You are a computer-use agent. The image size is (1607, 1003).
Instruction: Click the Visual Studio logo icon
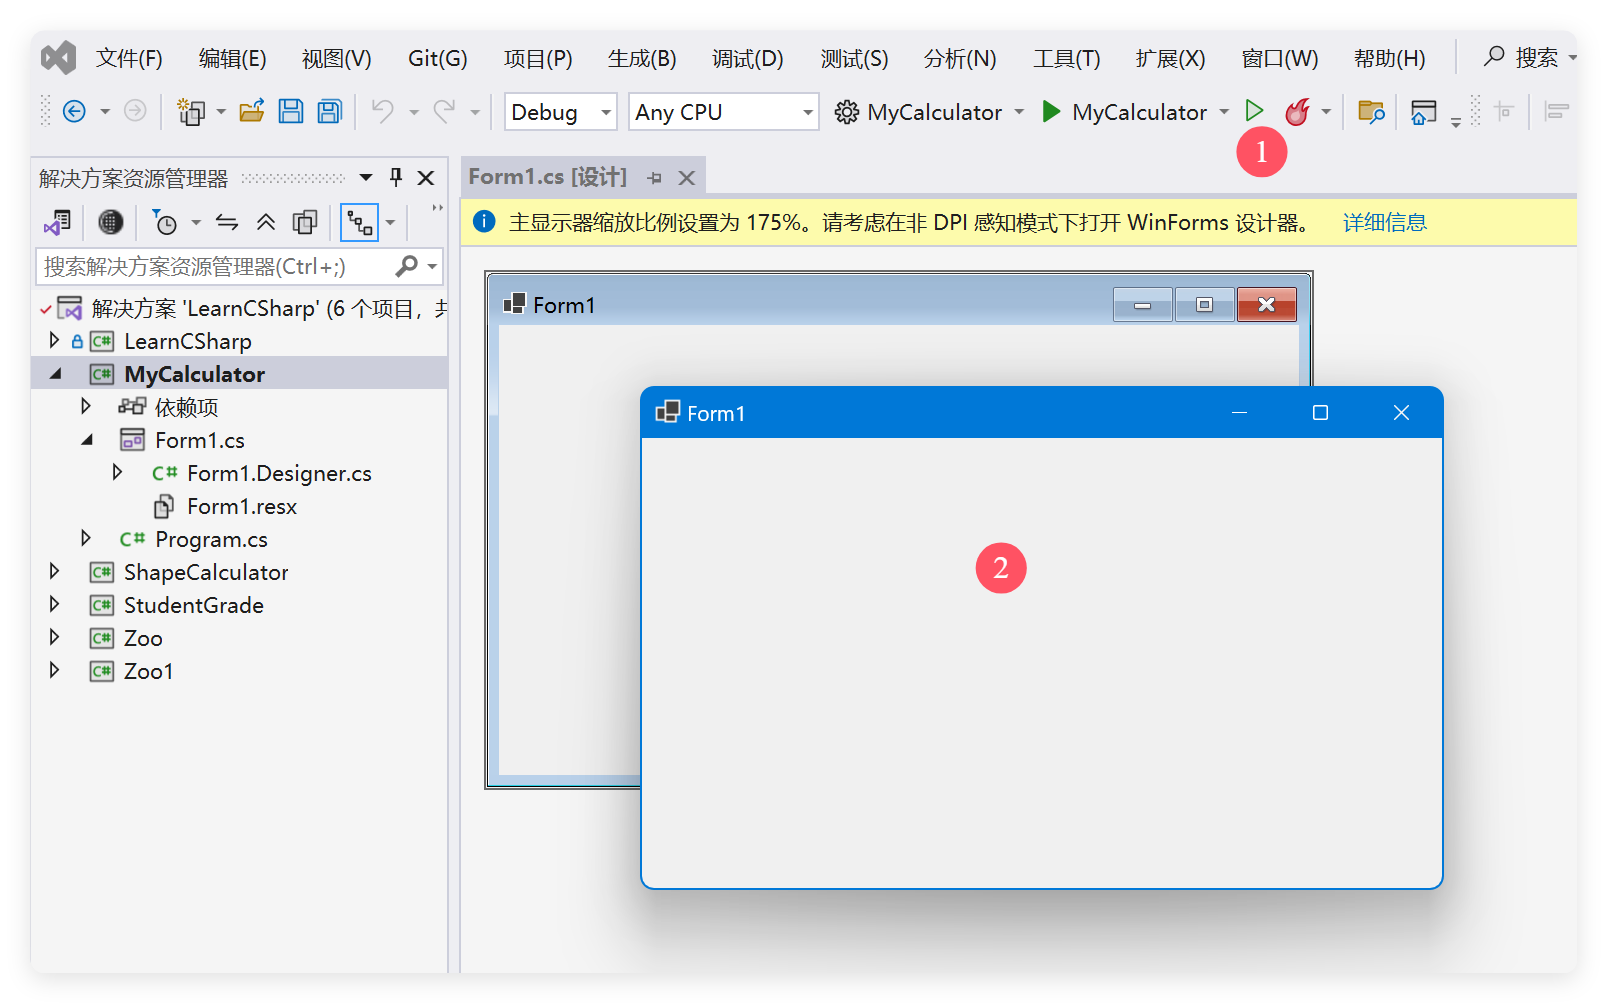coord(59,58)
